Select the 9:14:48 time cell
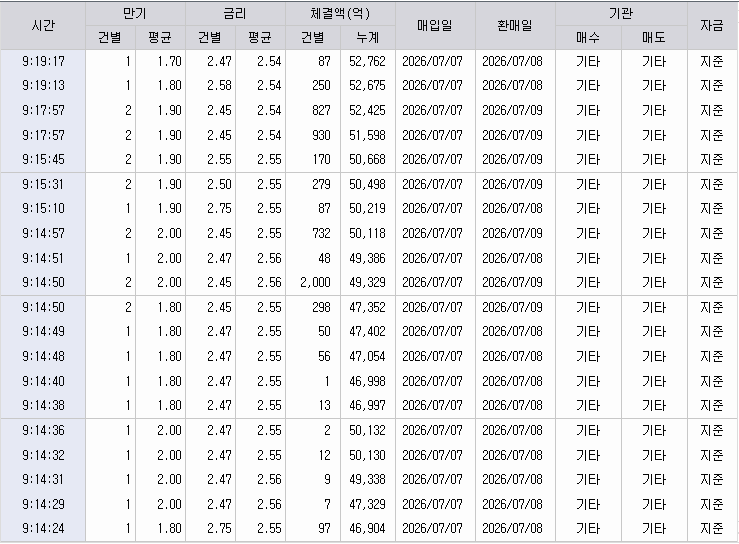 [x=43, y=356]
